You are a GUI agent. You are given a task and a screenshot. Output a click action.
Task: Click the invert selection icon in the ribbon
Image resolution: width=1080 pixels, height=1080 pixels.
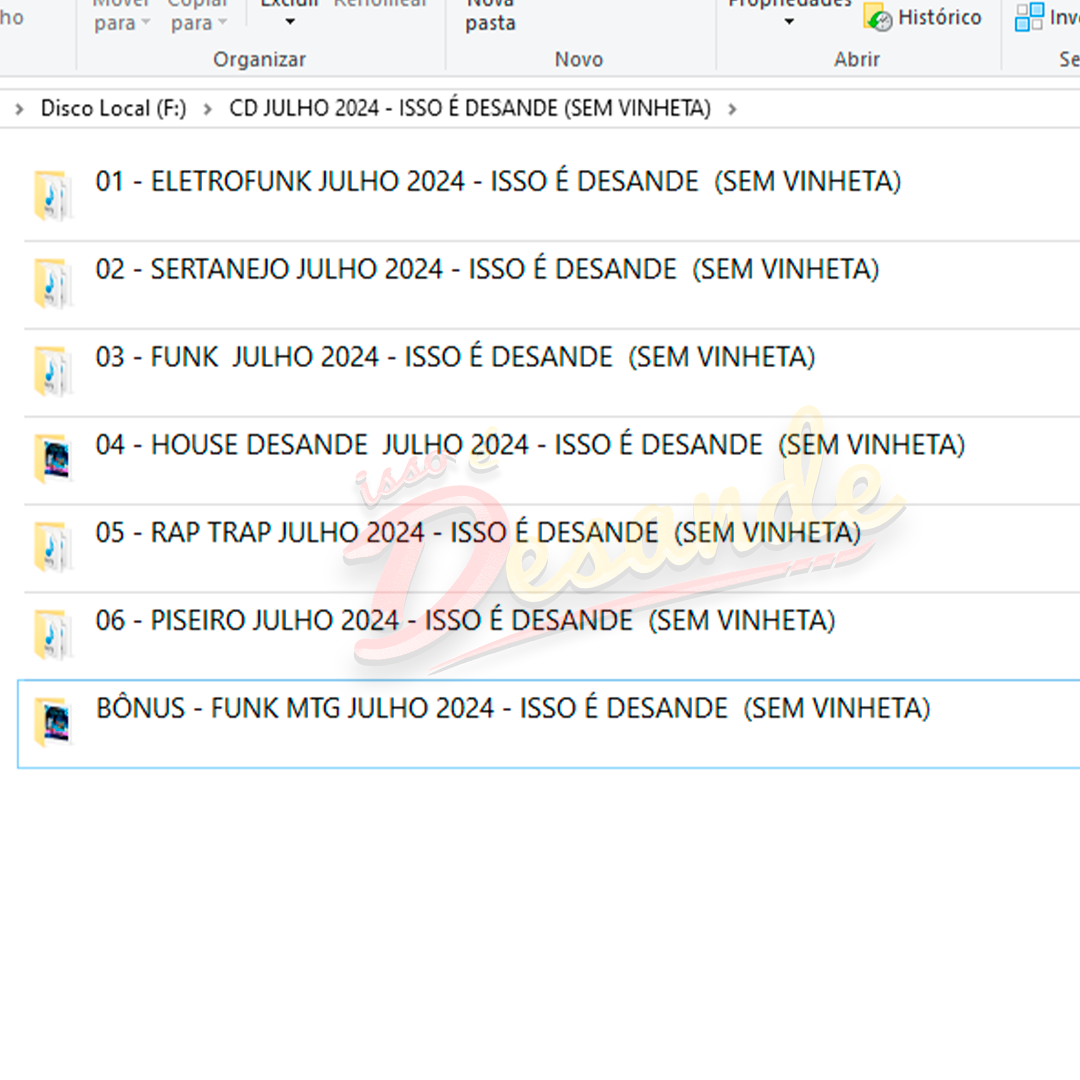pyautogui.click(x=1028, y=17)
